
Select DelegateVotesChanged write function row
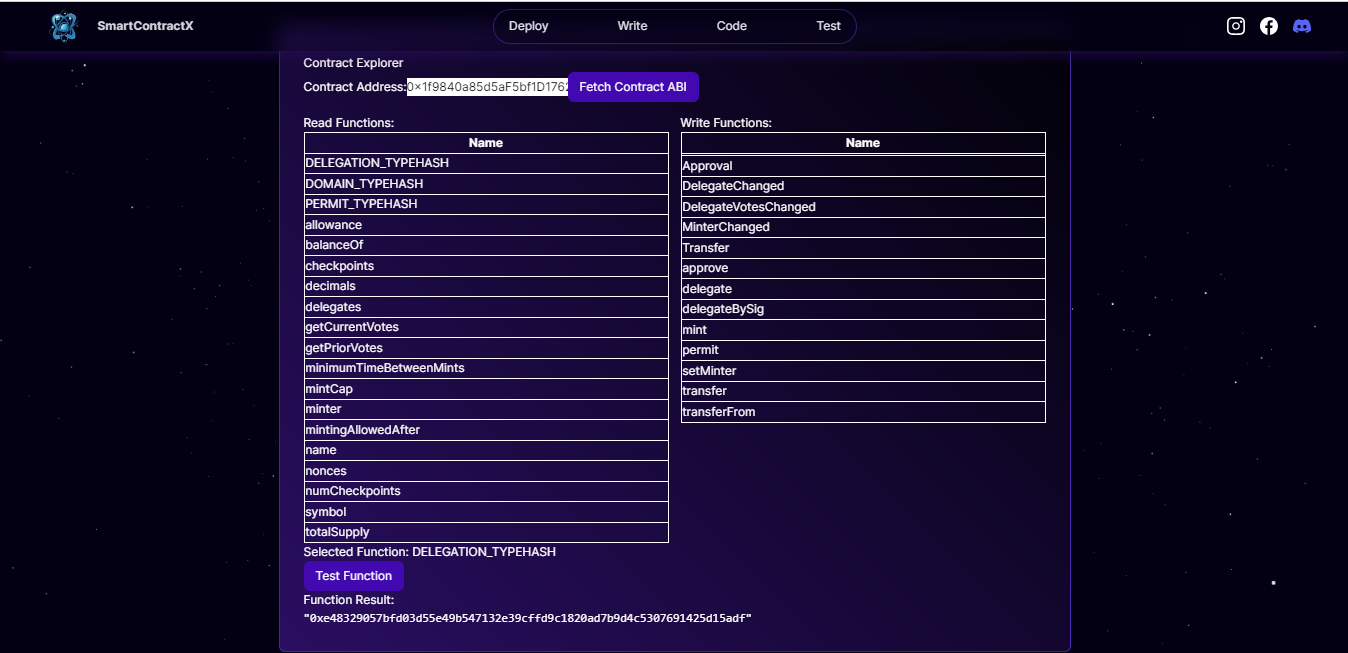coord(863,207)
